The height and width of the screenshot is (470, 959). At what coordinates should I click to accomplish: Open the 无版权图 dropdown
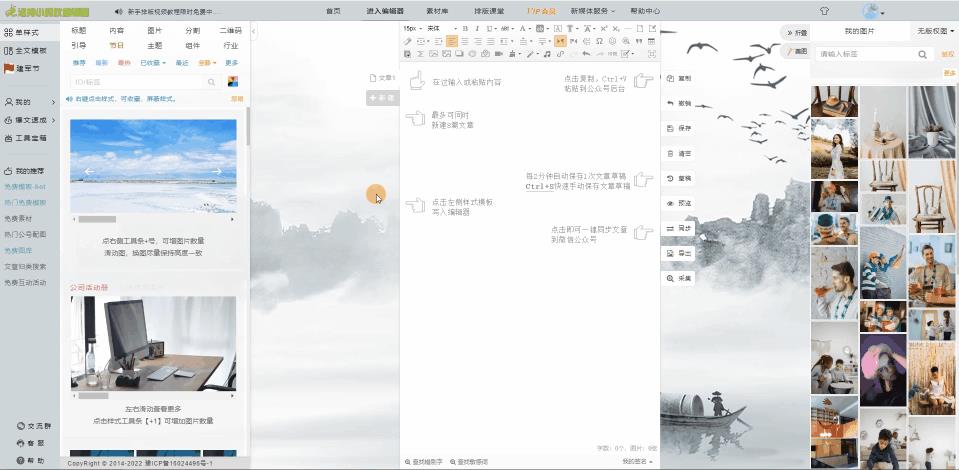(x=933, y=32)
